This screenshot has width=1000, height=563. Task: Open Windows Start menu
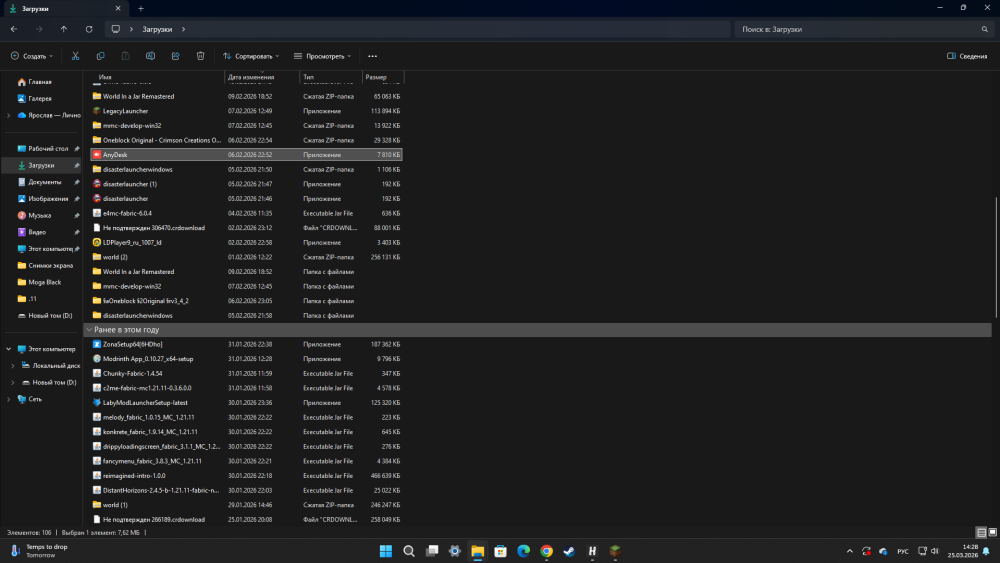point(386,551)
